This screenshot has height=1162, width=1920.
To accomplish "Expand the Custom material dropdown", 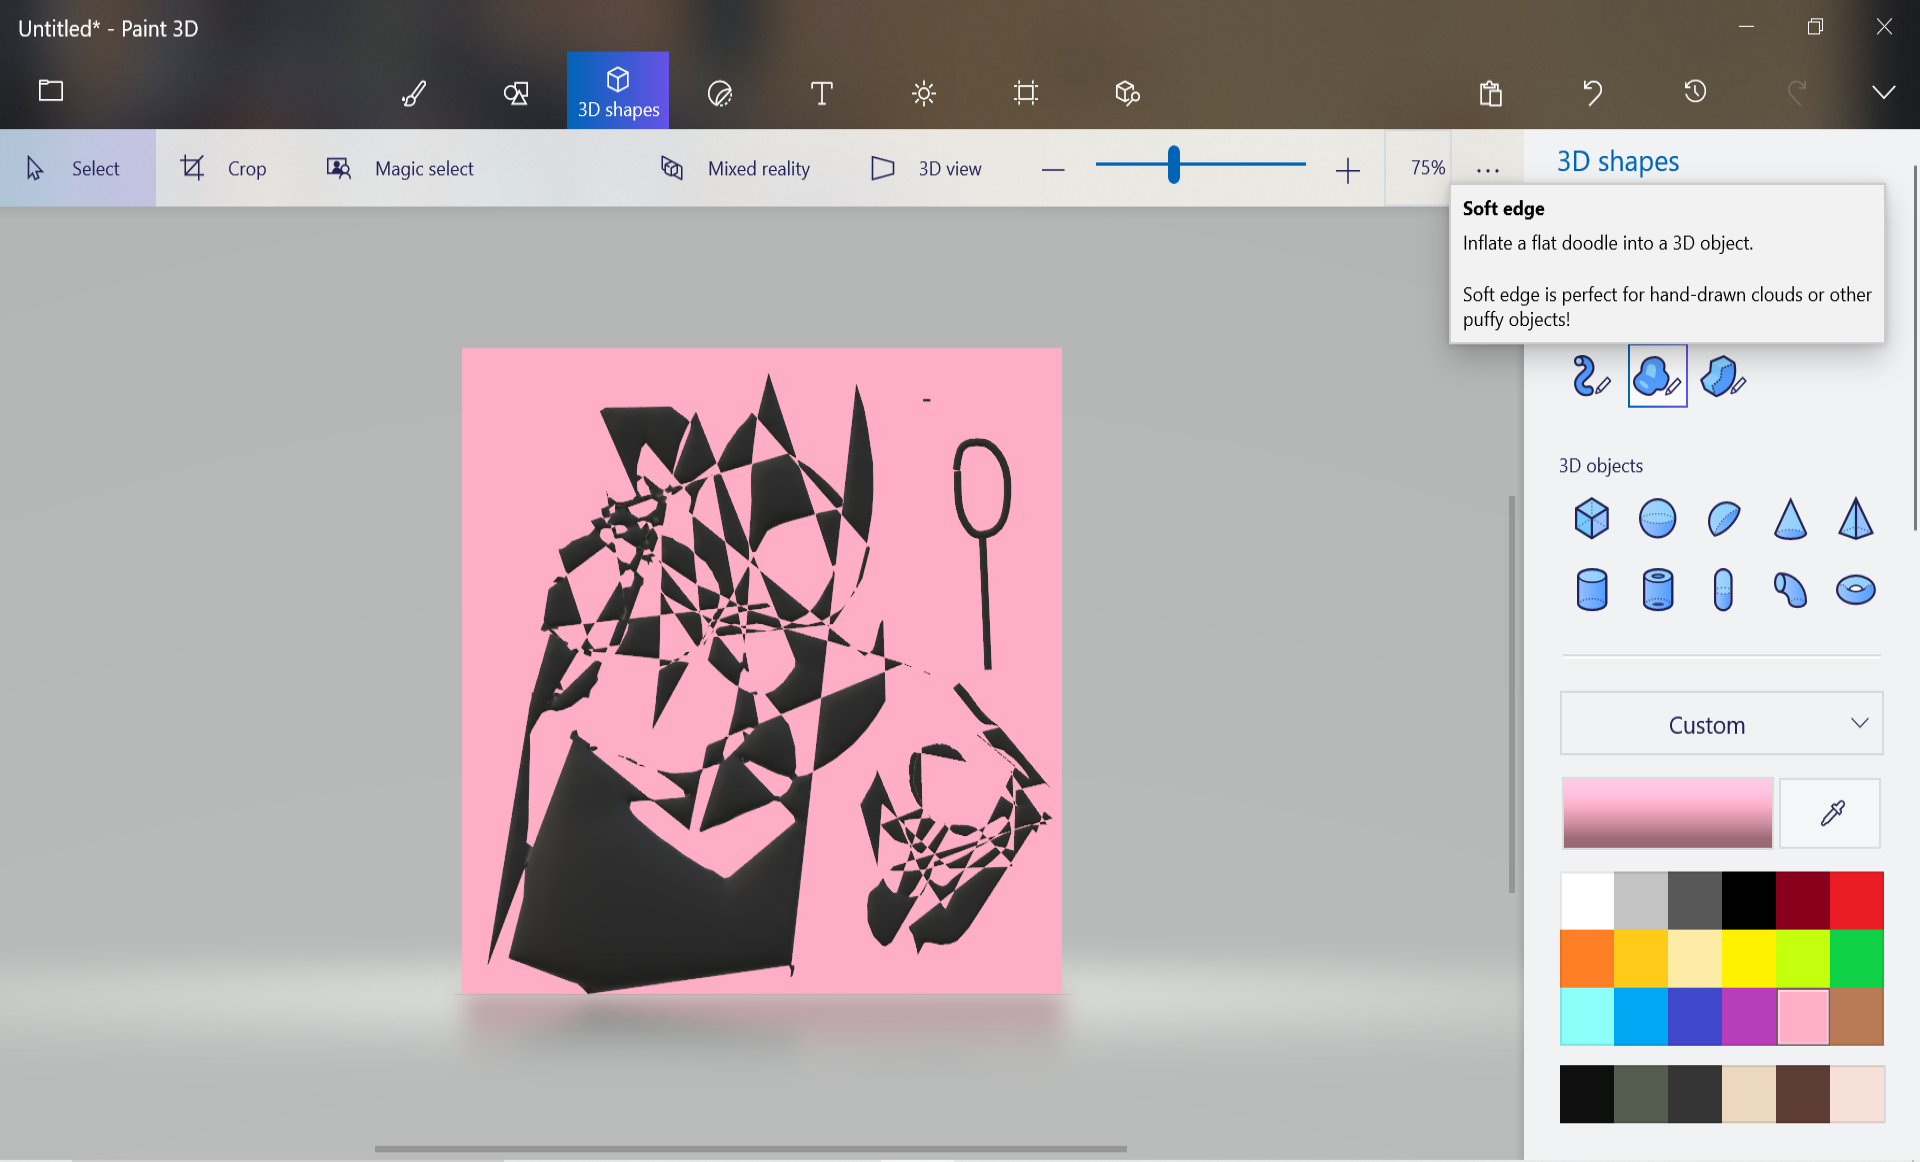I will coord(1721,724).
